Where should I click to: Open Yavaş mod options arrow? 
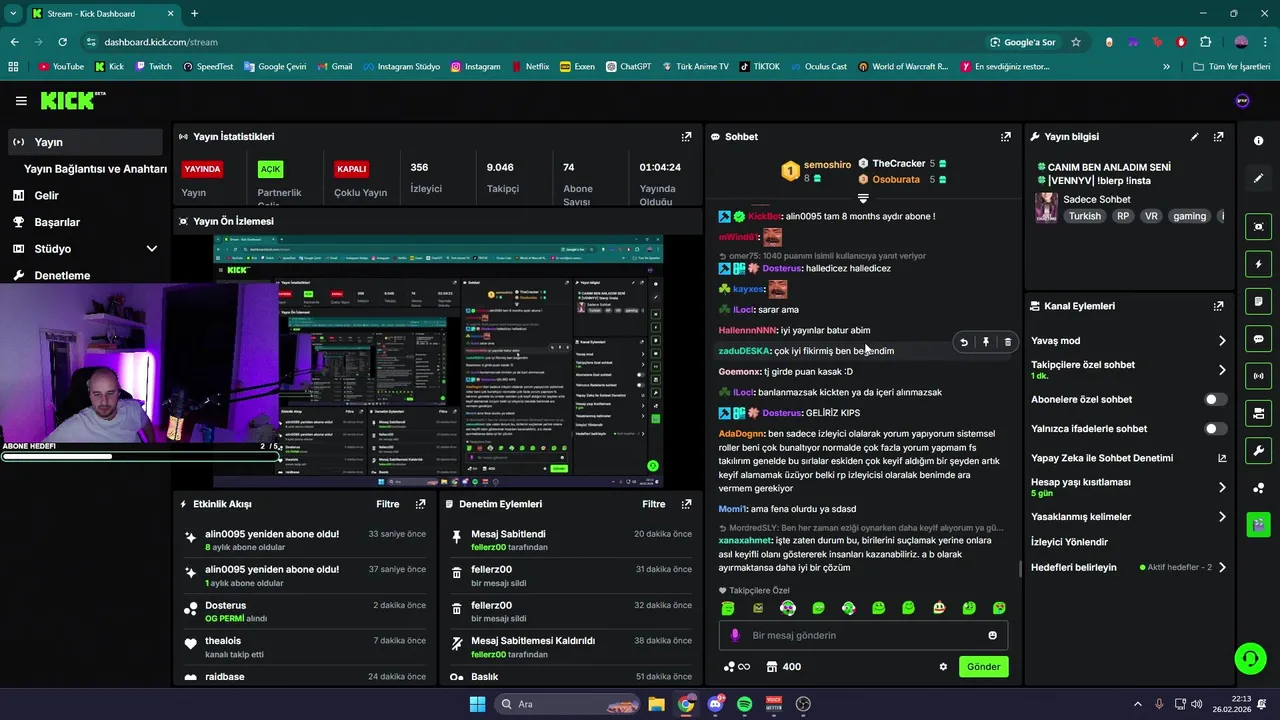point(1222,341)
